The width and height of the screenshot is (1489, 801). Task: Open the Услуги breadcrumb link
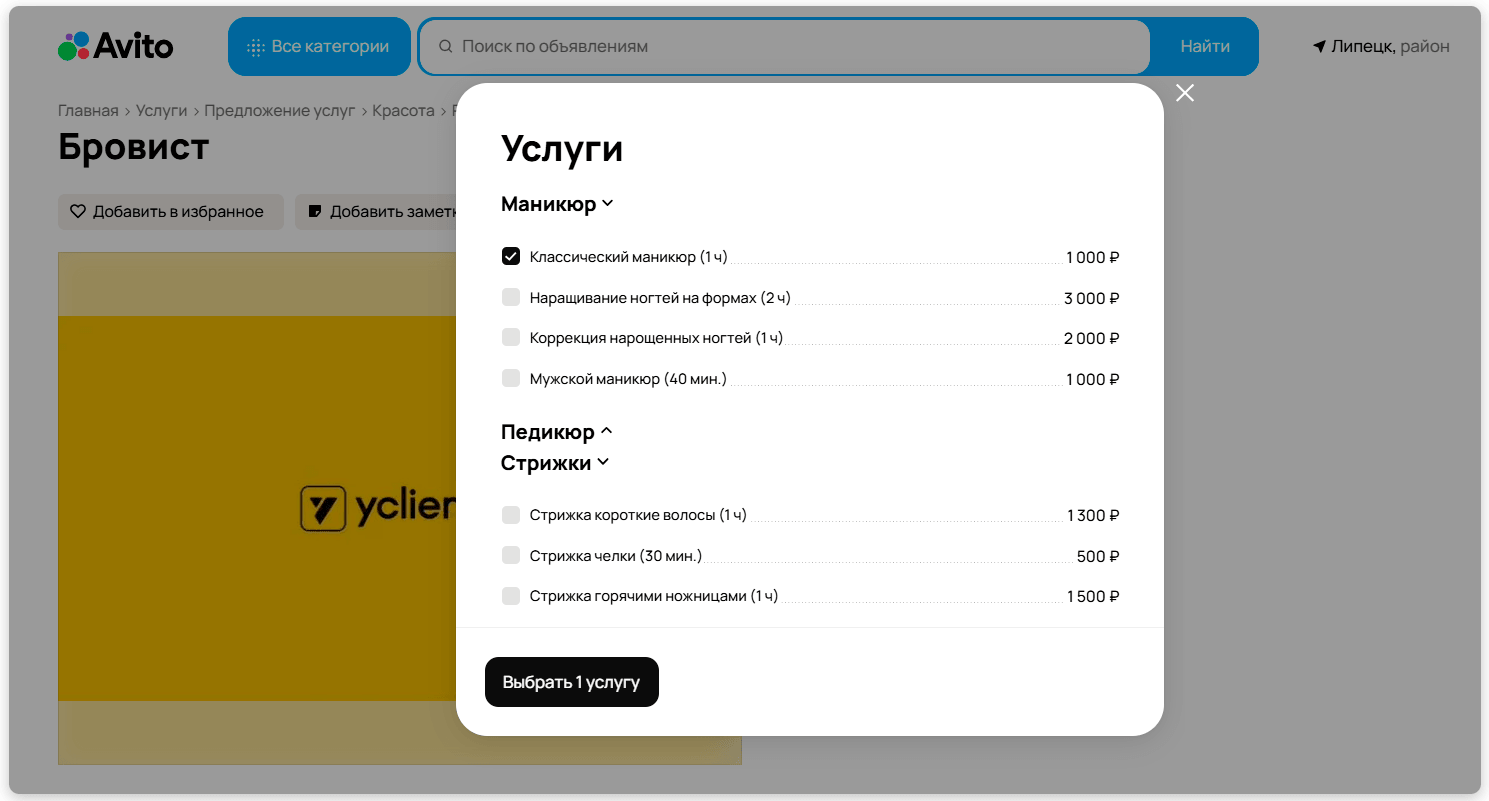pyautogui.click(x=161, y=110)
